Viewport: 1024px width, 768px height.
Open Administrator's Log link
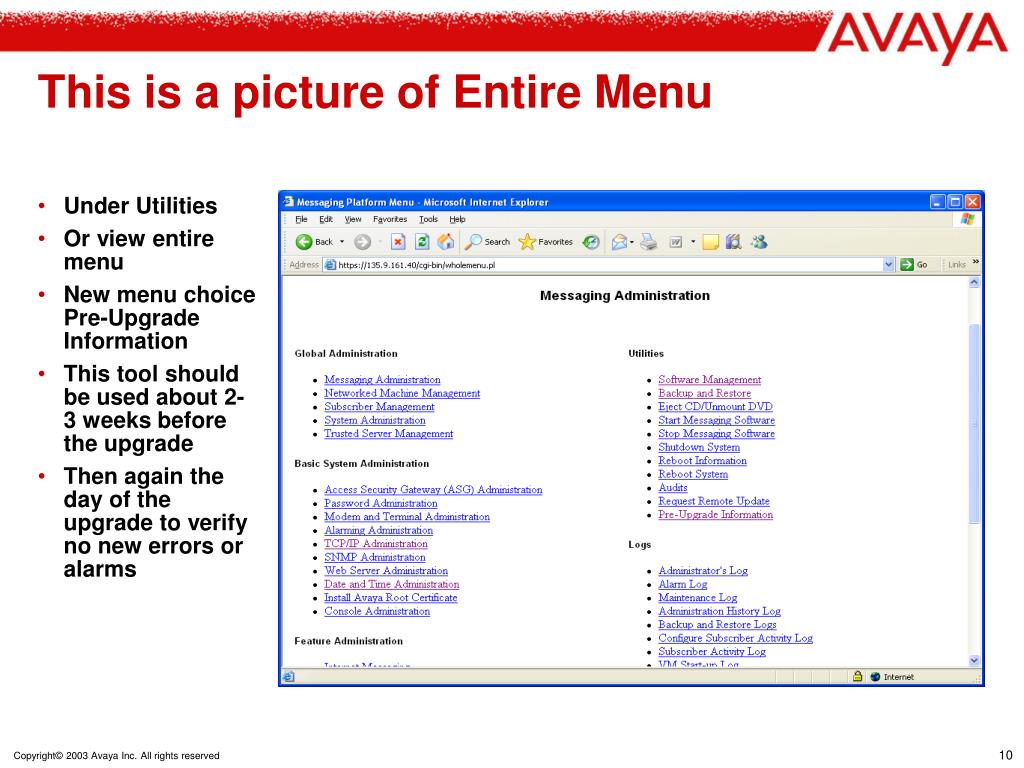tap(703, 571)
